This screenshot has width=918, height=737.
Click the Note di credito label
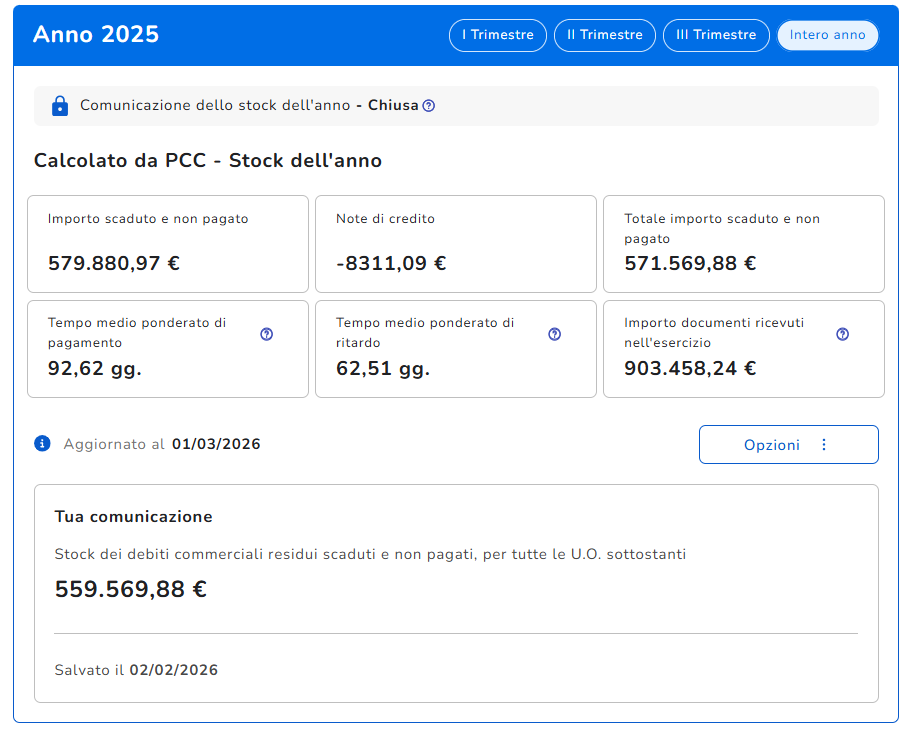coord(385,219)
